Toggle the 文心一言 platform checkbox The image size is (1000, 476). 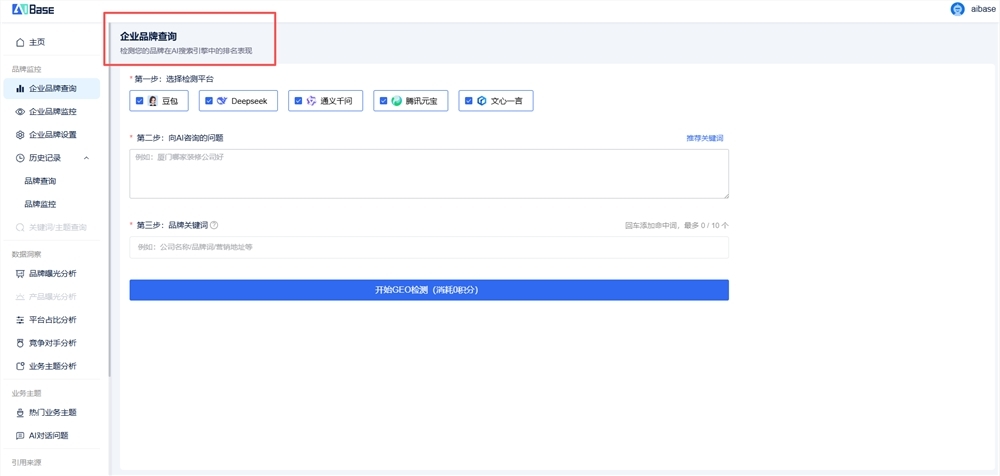coord(469,101)
